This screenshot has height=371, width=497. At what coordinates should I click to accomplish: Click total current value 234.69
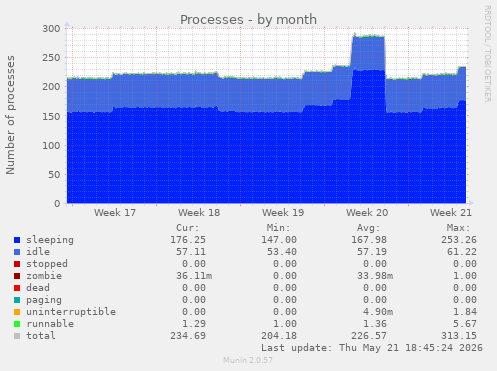pyautogui.click(x=188, y=336)
